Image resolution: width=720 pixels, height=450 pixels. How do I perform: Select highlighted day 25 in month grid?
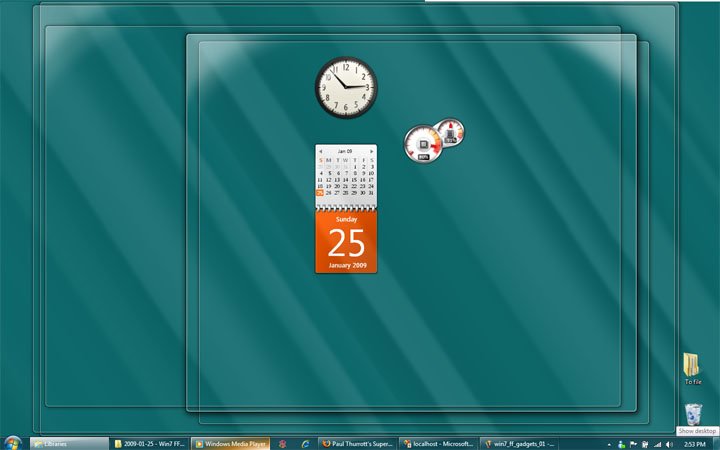point(320,193)
